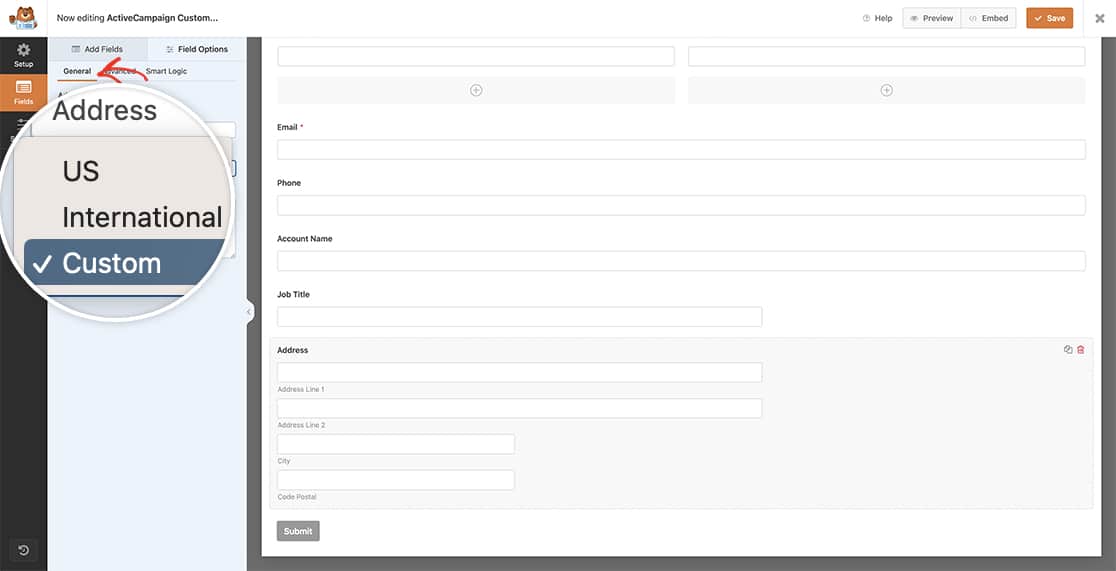This screenshot has height=571, width=1116.
Task: Click the Account Name label
Action: click(x=305, y=239)
